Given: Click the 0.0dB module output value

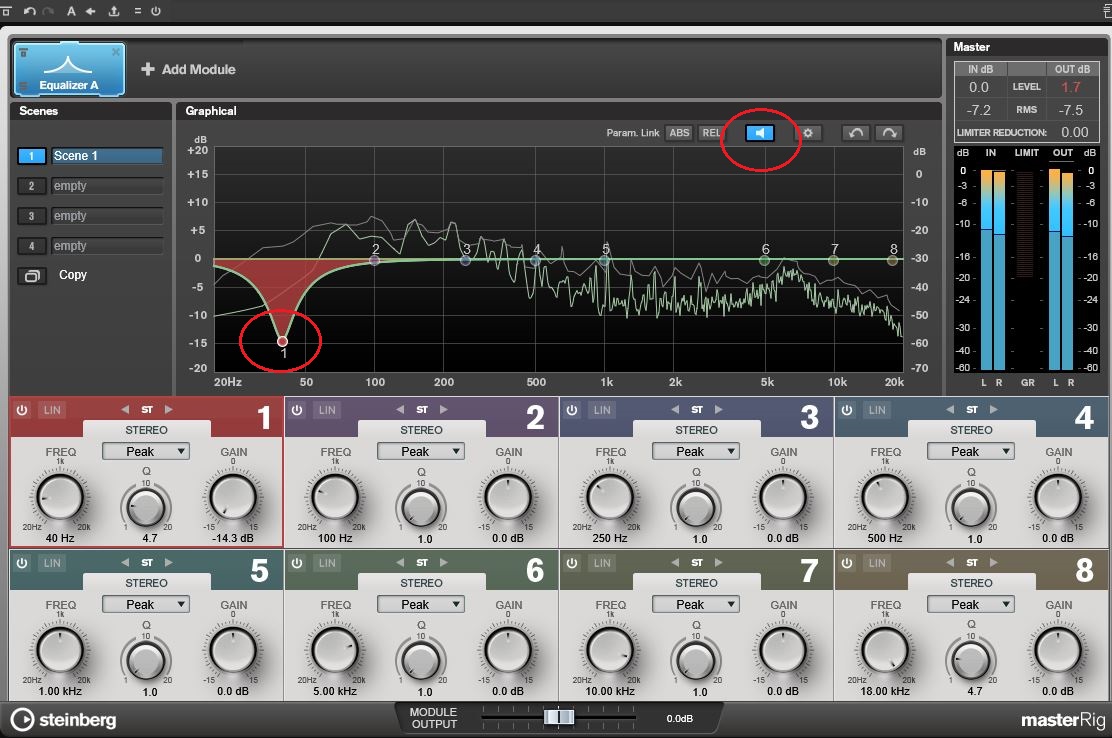Looking at the screenshot, I should pos(679,718).
